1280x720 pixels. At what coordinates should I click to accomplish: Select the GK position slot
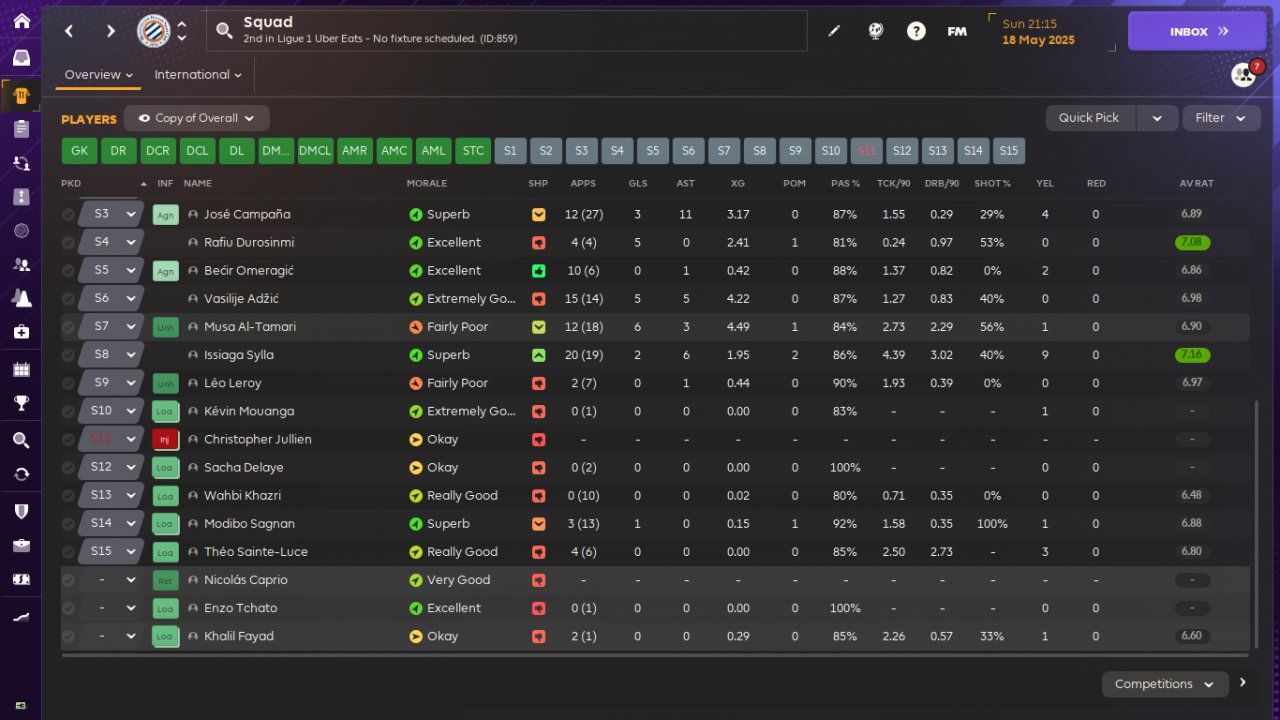tap(79, 151)
